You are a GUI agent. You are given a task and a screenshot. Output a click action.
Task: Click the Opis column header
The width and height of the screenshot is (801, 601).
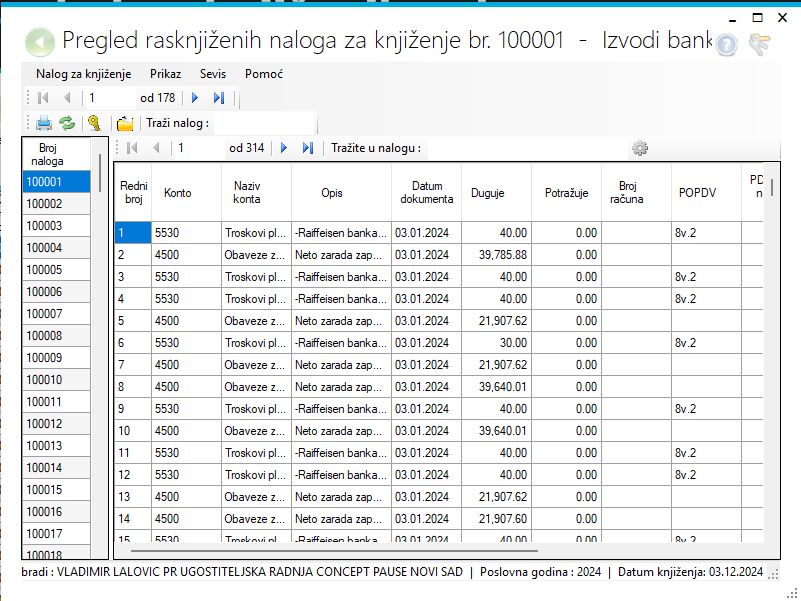click(341, 193)
